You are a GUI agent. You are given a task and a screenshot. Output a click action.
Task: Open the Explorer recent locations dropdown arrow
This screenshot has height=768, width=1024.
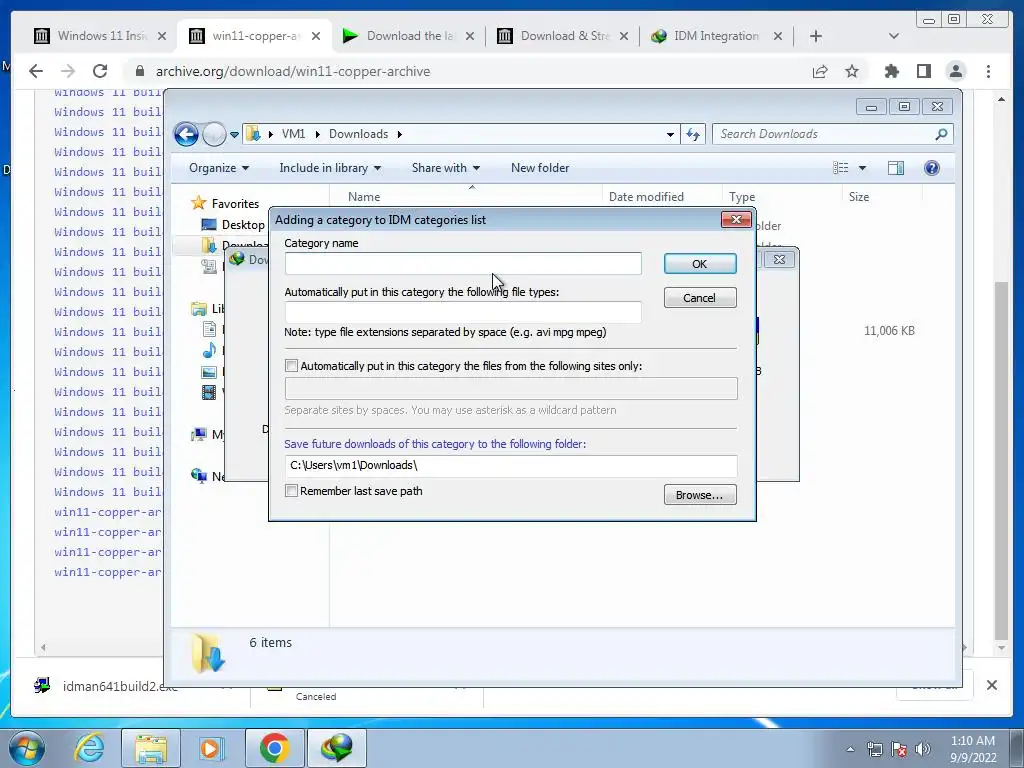pos(234,135)
